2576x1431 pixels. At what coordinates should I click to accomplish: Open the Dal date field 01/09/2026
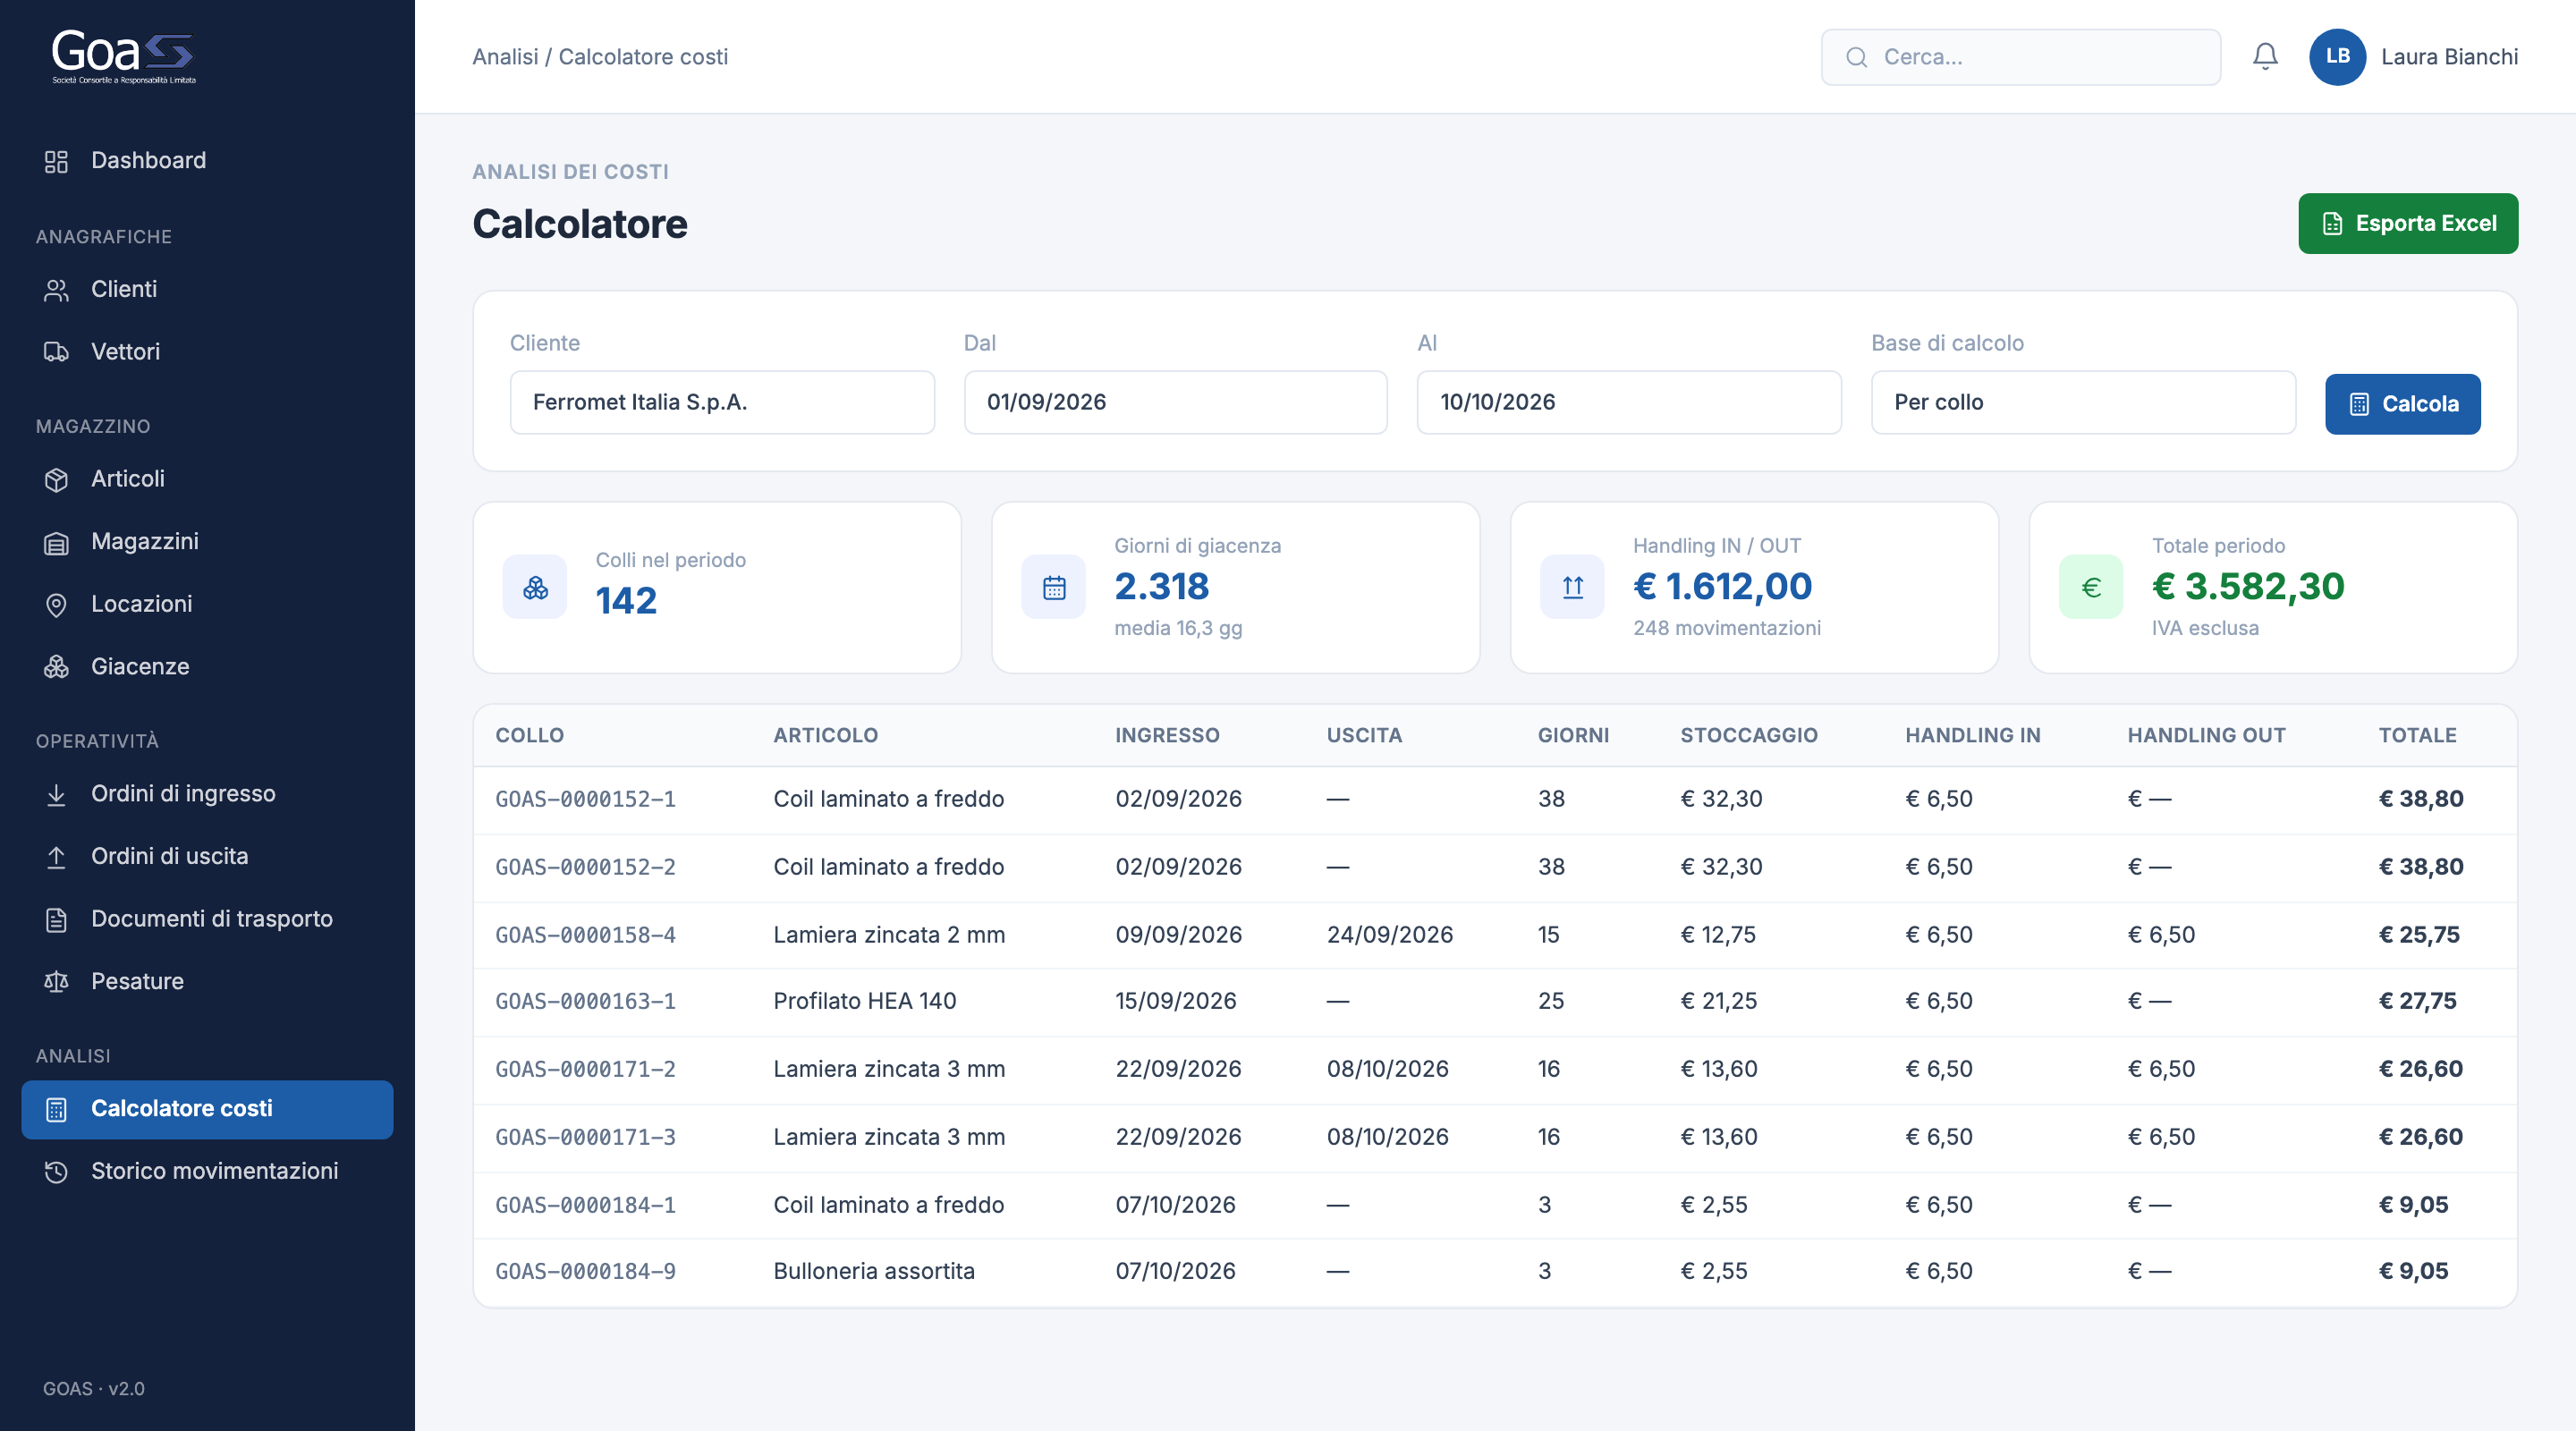(1175, 402)
